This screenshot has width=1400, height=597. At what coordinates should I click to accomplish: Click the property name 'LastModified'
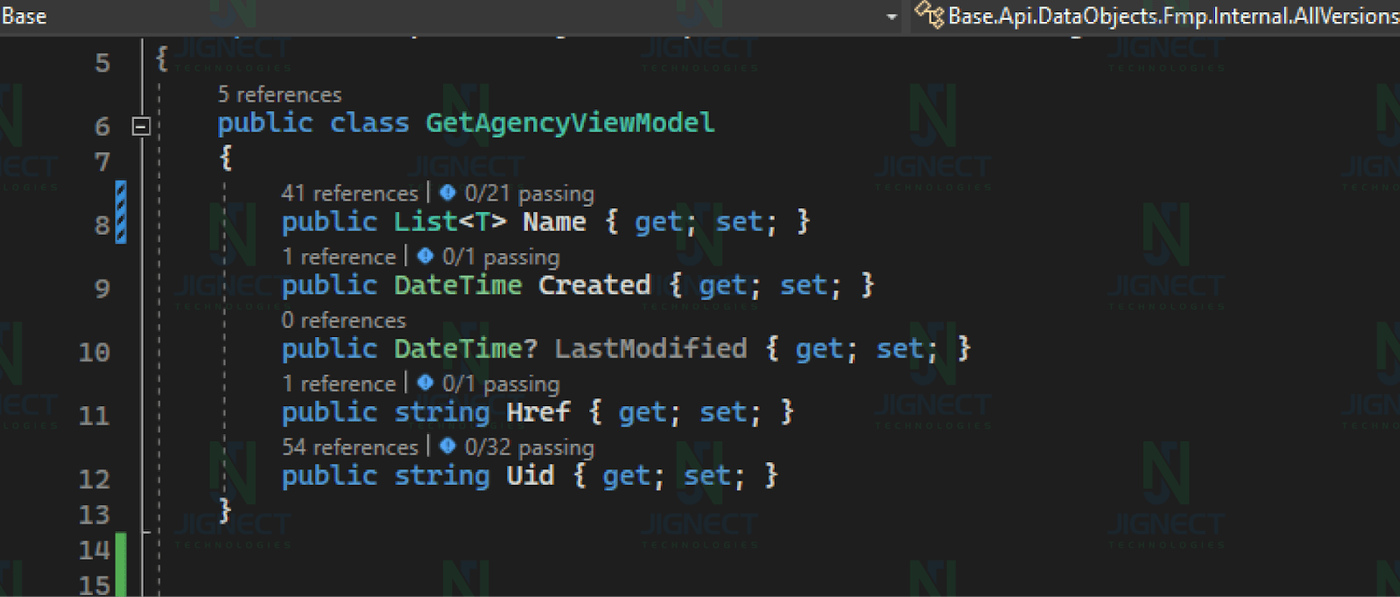[651, 348]
